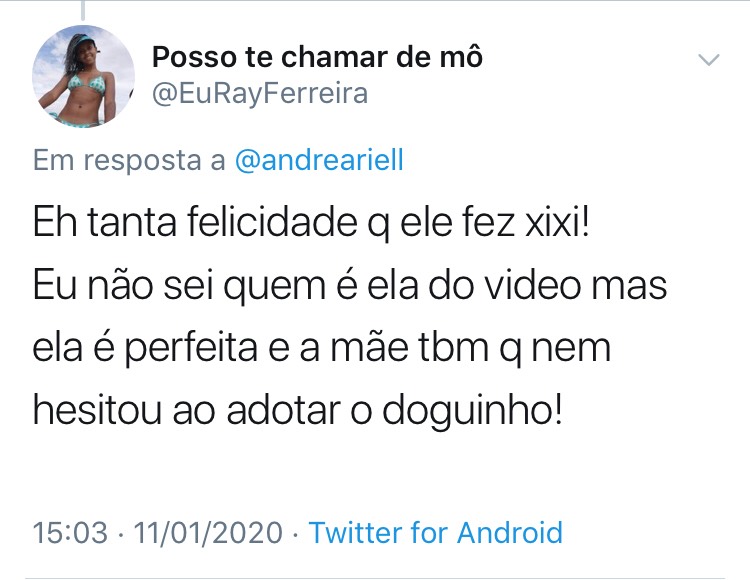Select the tweet line starting 'Eu não sei quem'
This screenshot has width=750, height=580.
coord(350,286)
